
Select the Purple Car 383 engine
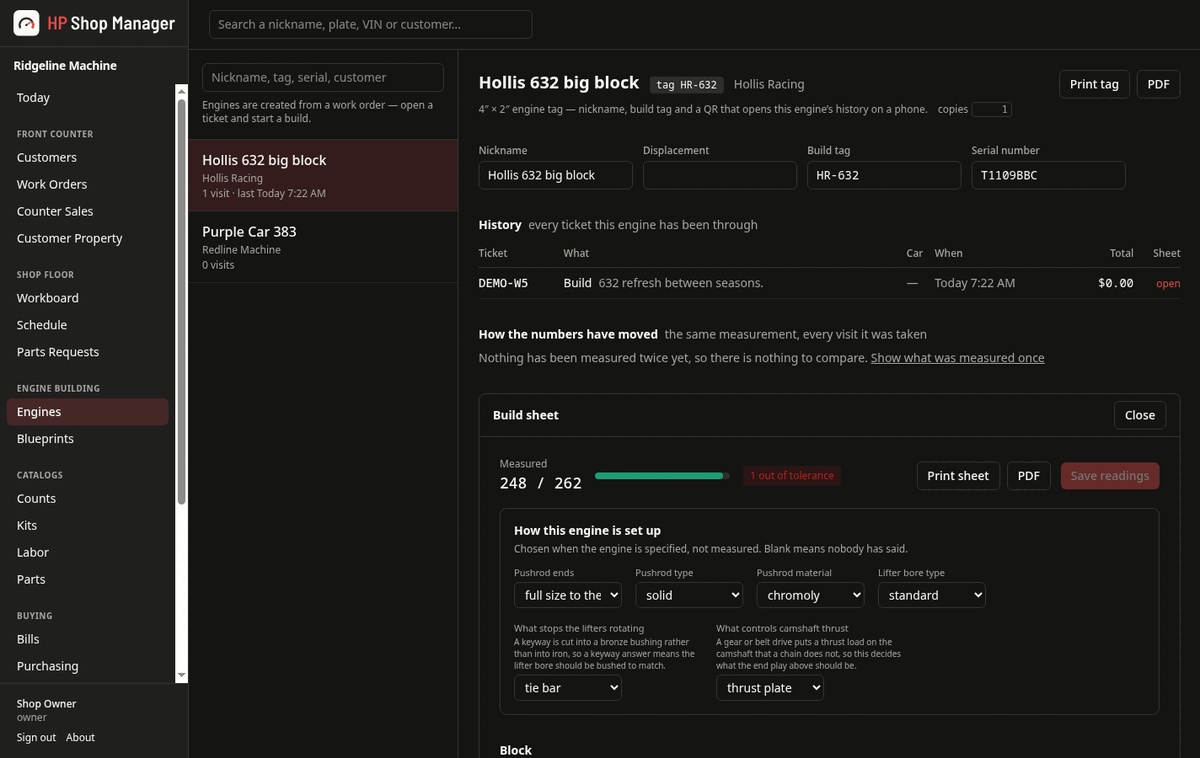pos(323,247)
